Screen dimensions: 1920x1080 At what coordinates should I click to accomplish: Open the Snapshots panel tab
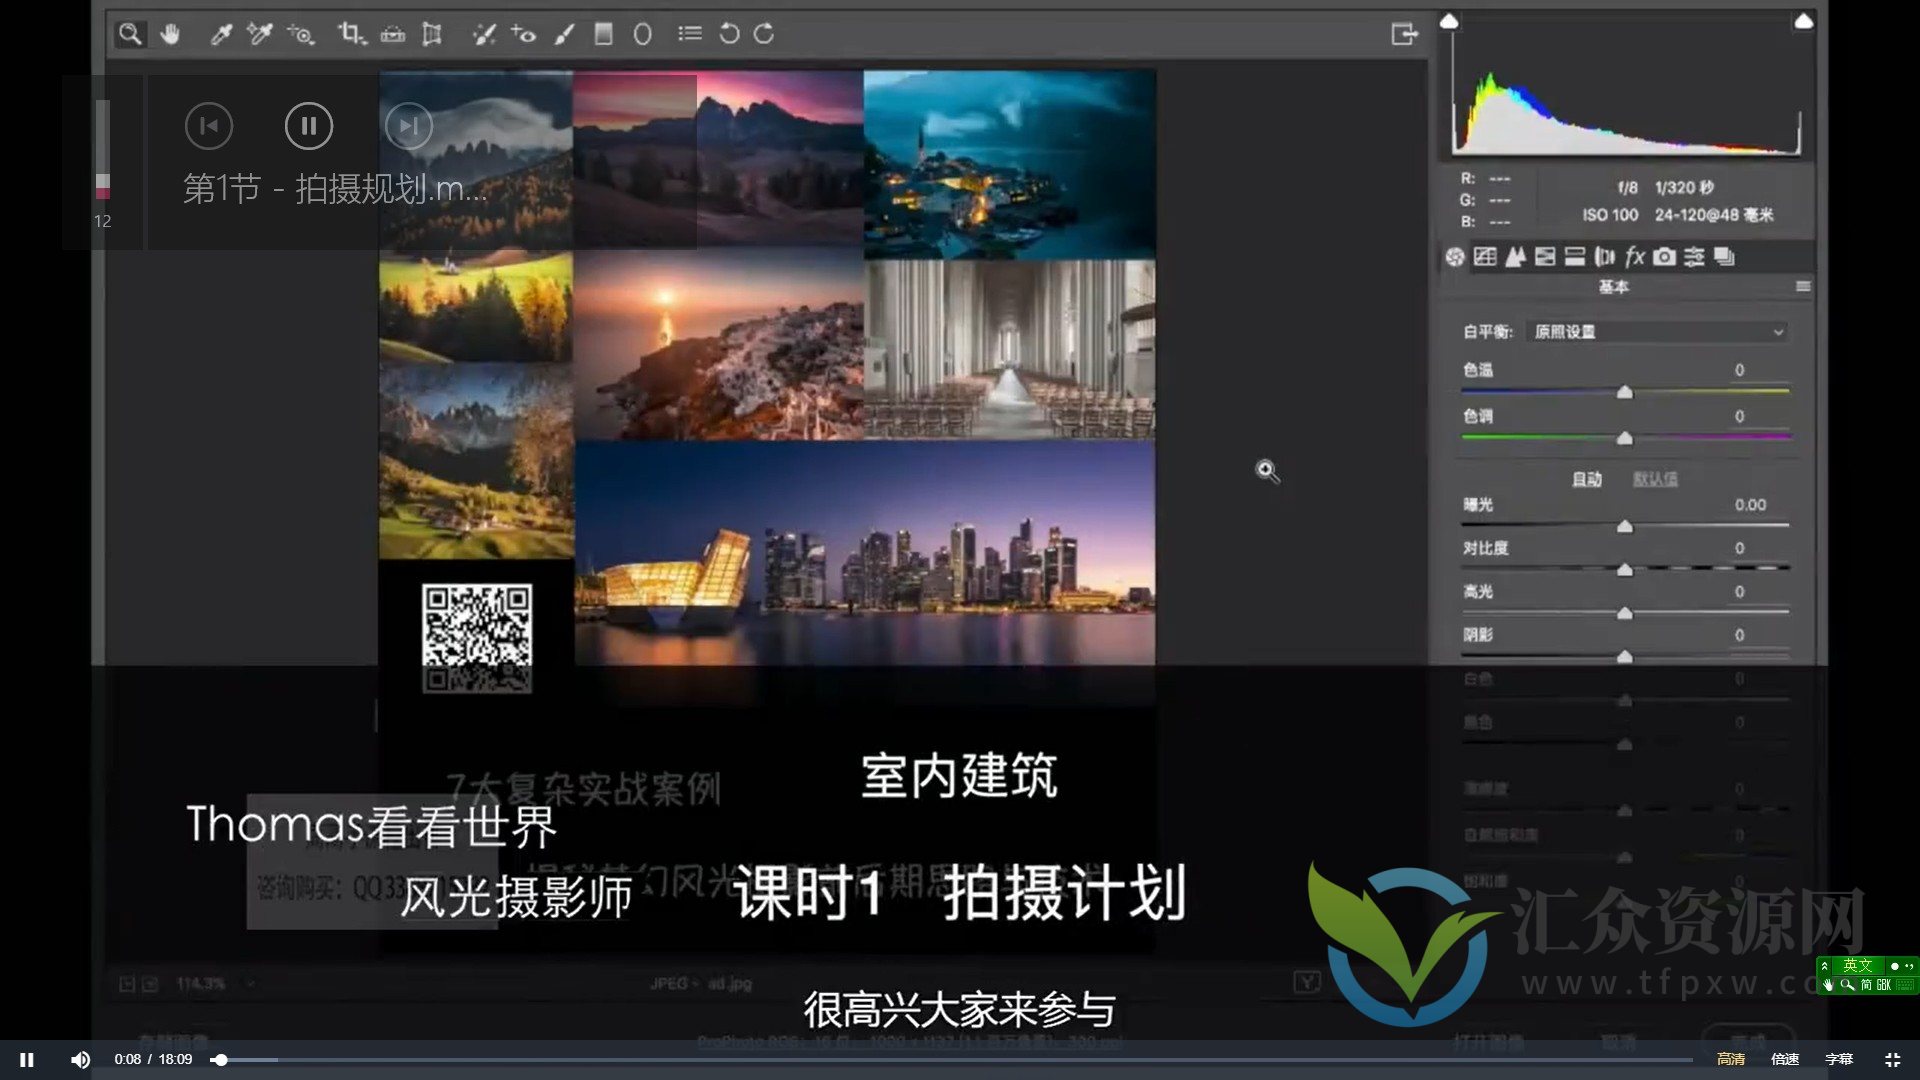point(1724,257)
